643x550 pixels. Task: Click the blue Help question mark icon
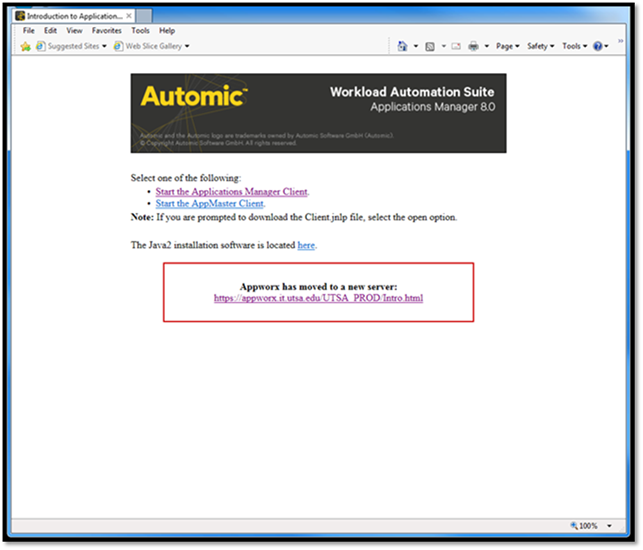click(598, 46)
